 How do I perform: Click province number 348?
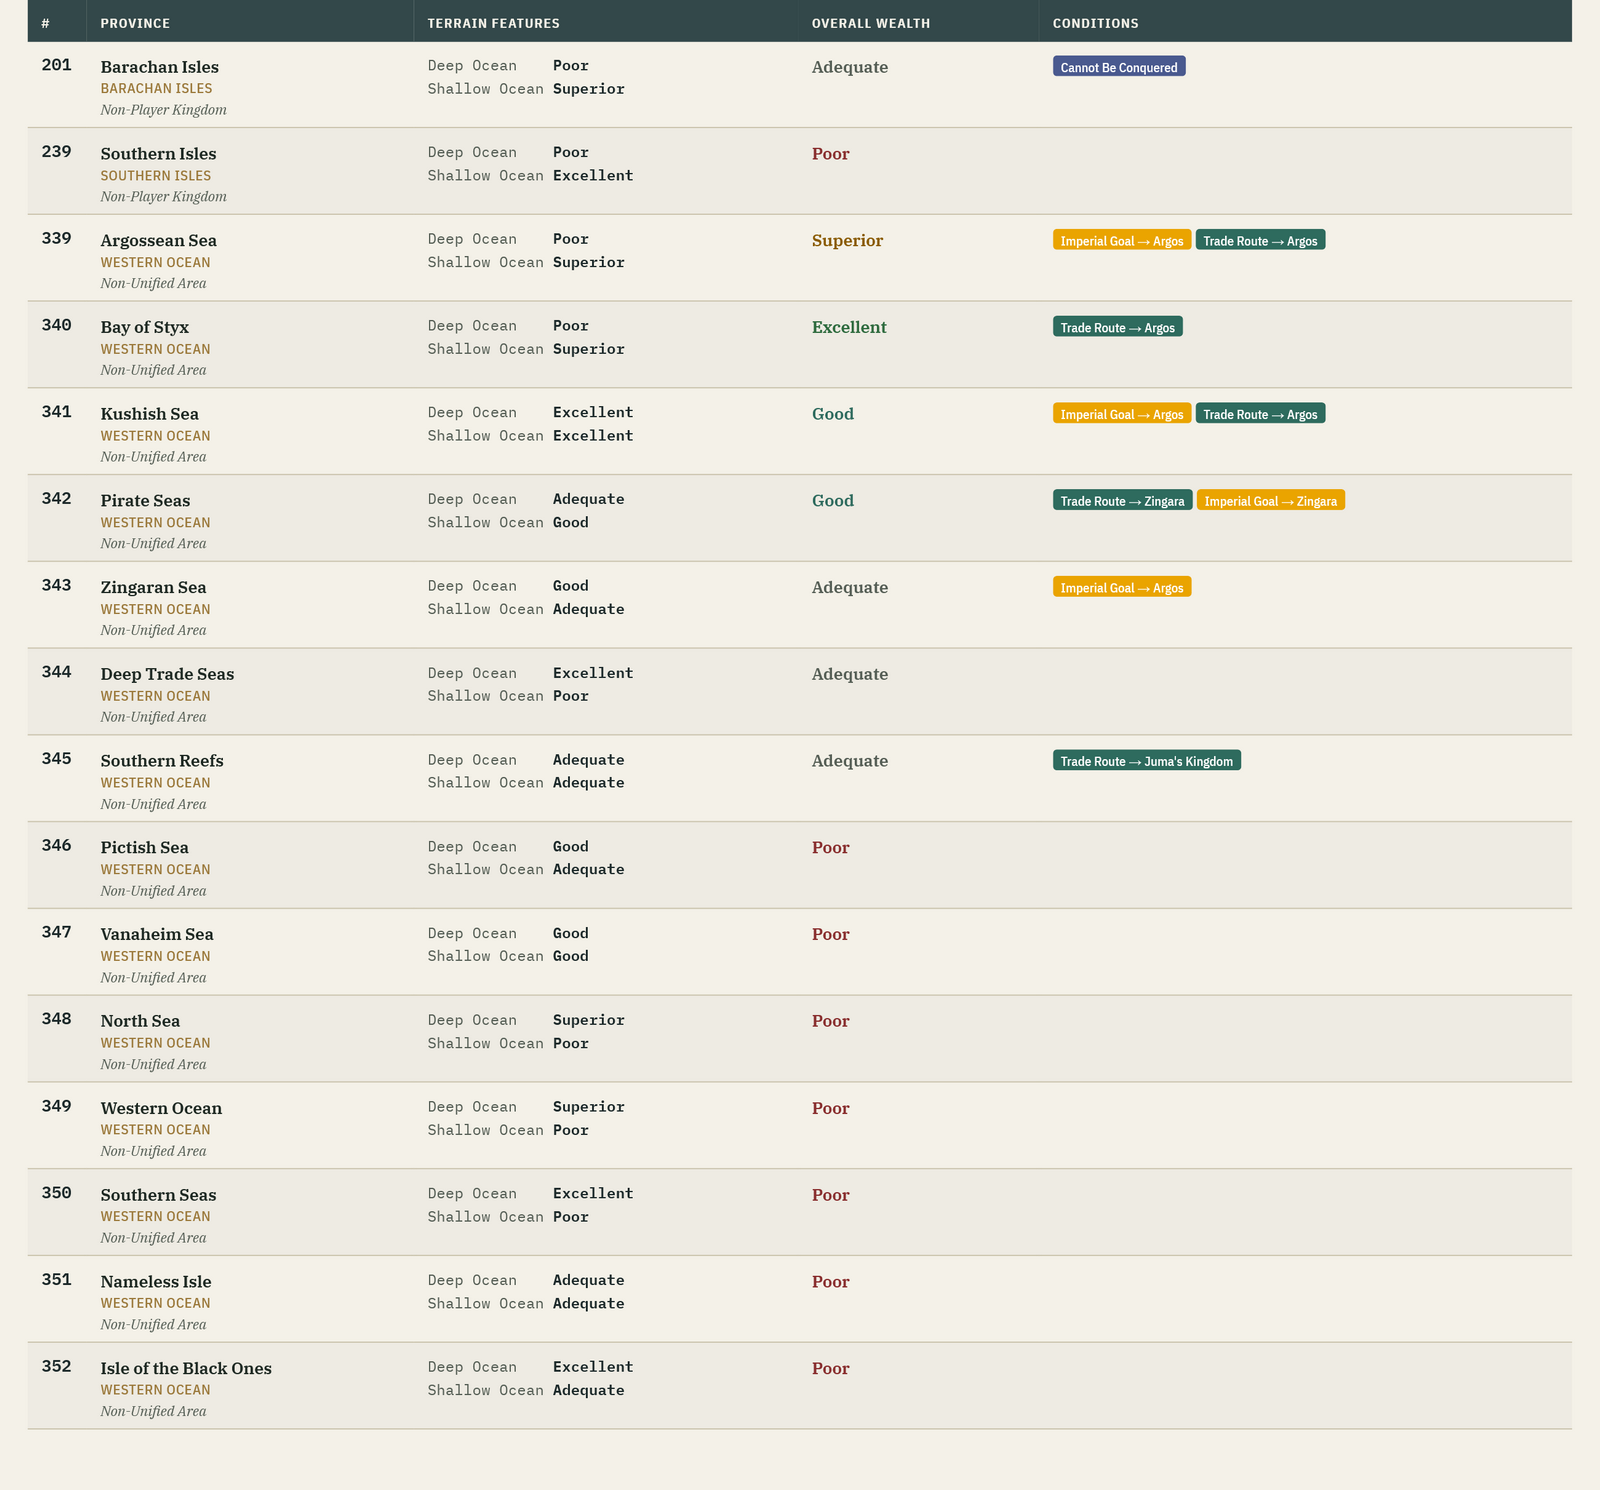[x=57, y=1019]
